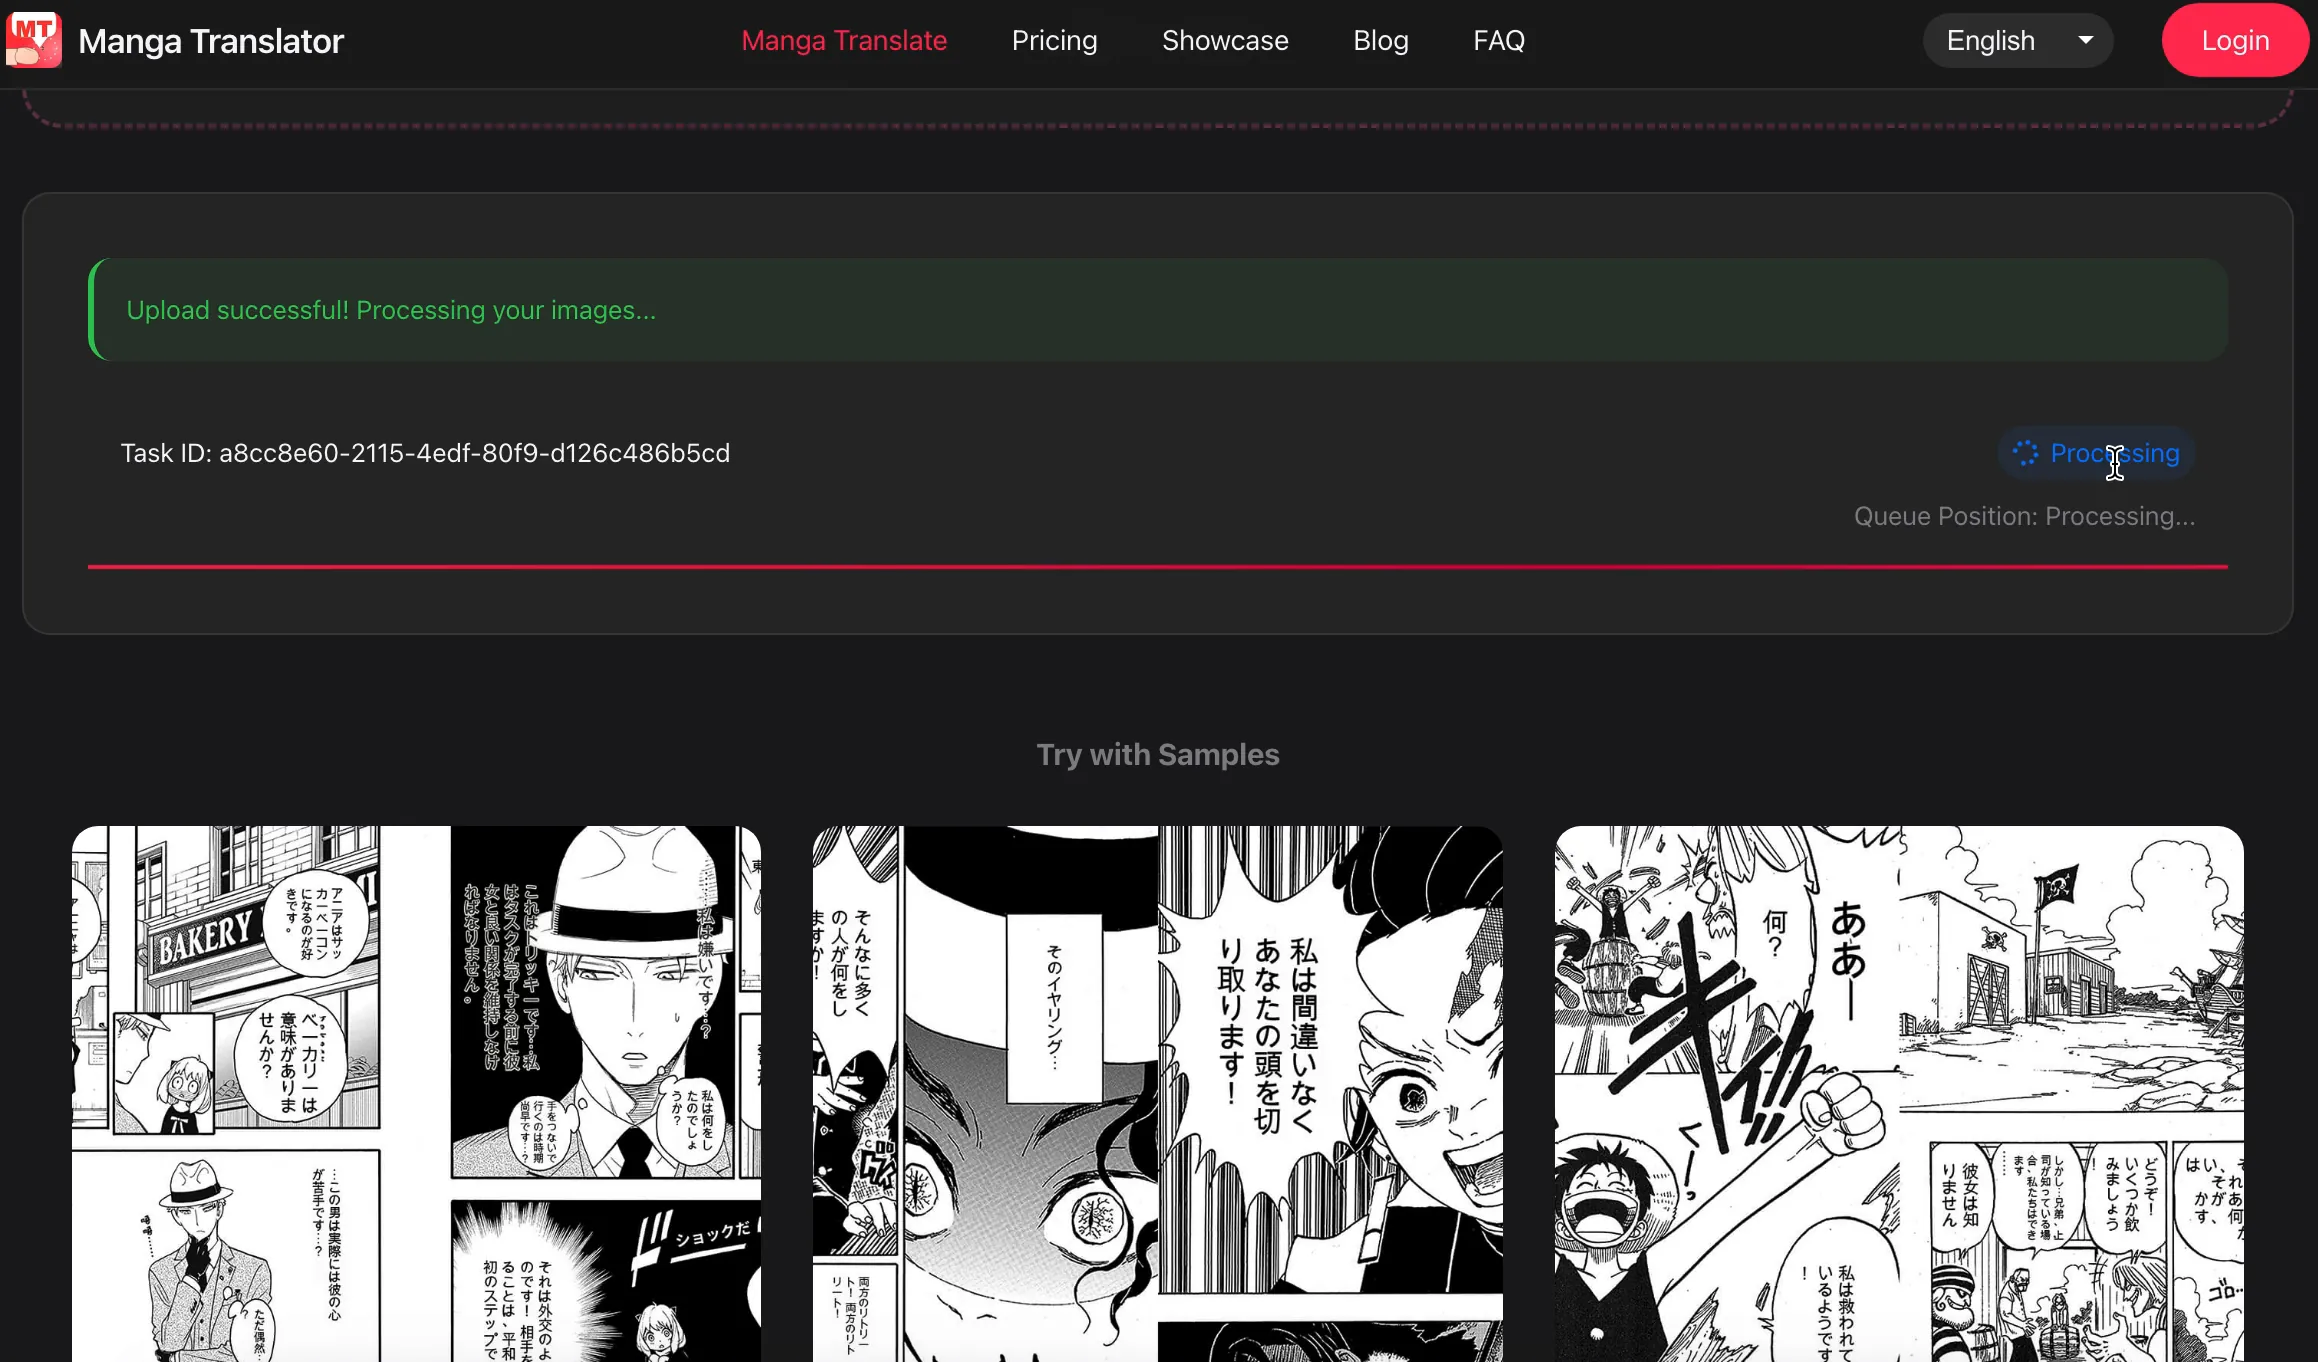Viewport: 2318px width, 1362px height.
Task: Click the Manga Translator site title
Action: click(211, 41)
